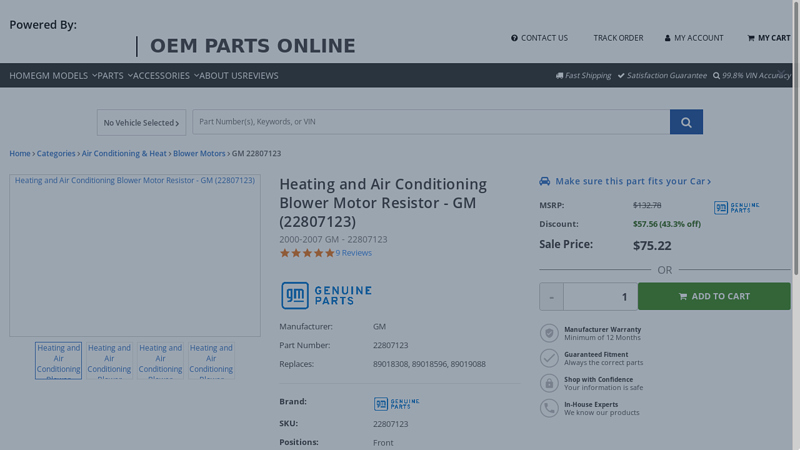800x450 pixels.
Task: Open Reviews menu item
Action: point(261,76)
